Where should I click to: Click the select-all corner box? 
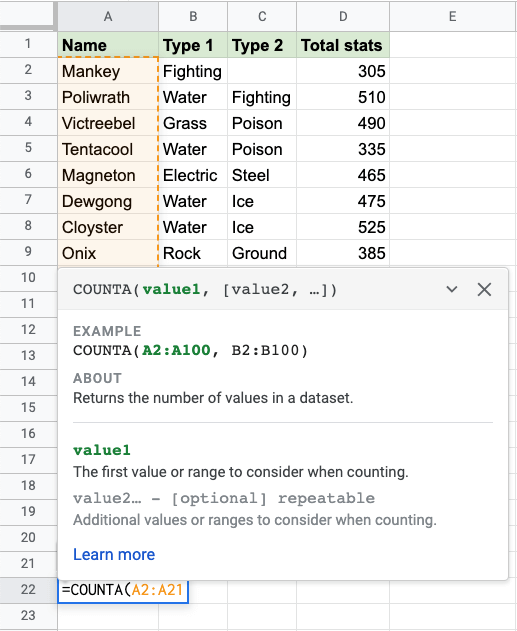pos(27,15)
